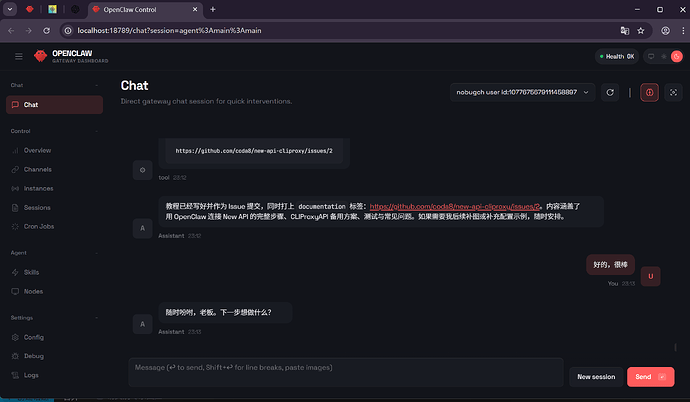
Task: Click the OpenClaw red lobster logo
Action: pyautogui.click(x=40, y=56)
